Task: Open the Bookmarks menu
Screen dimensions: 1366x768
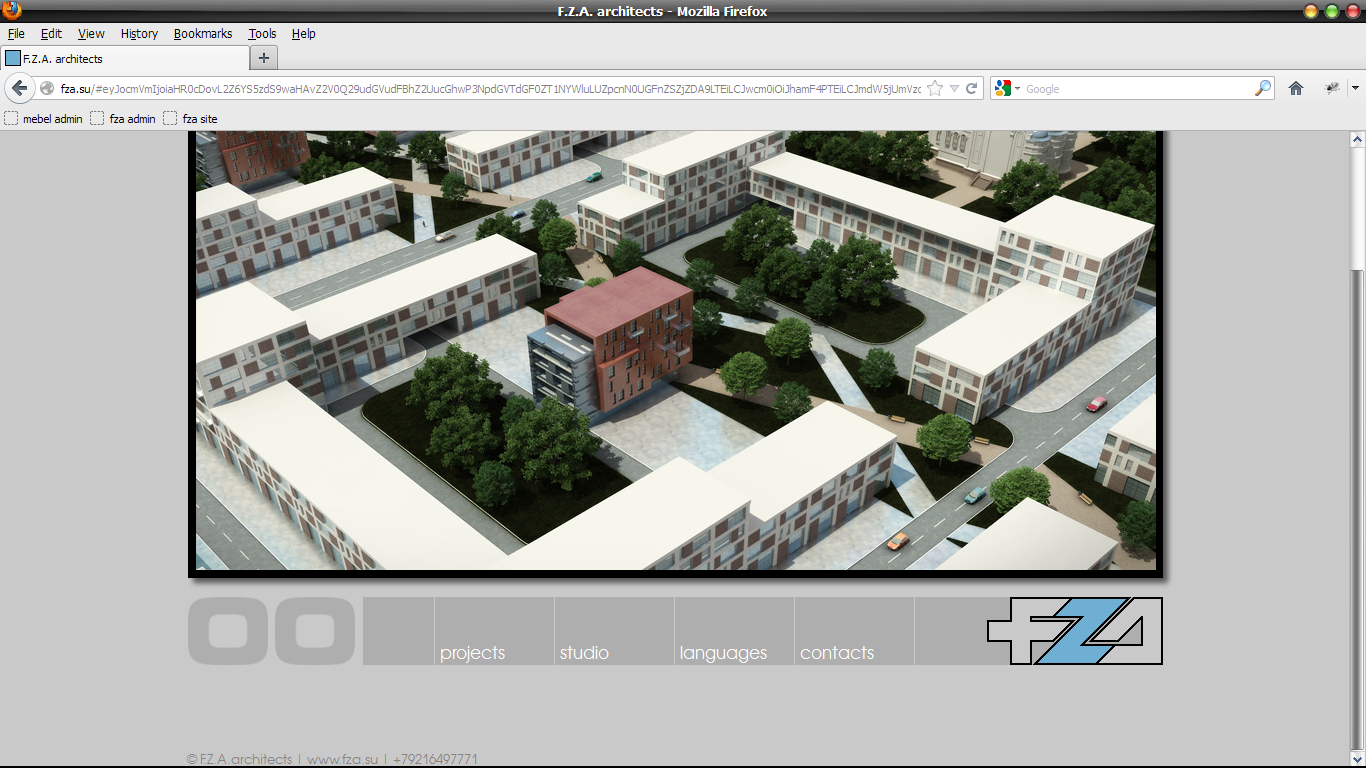Action: pos(202,33)
